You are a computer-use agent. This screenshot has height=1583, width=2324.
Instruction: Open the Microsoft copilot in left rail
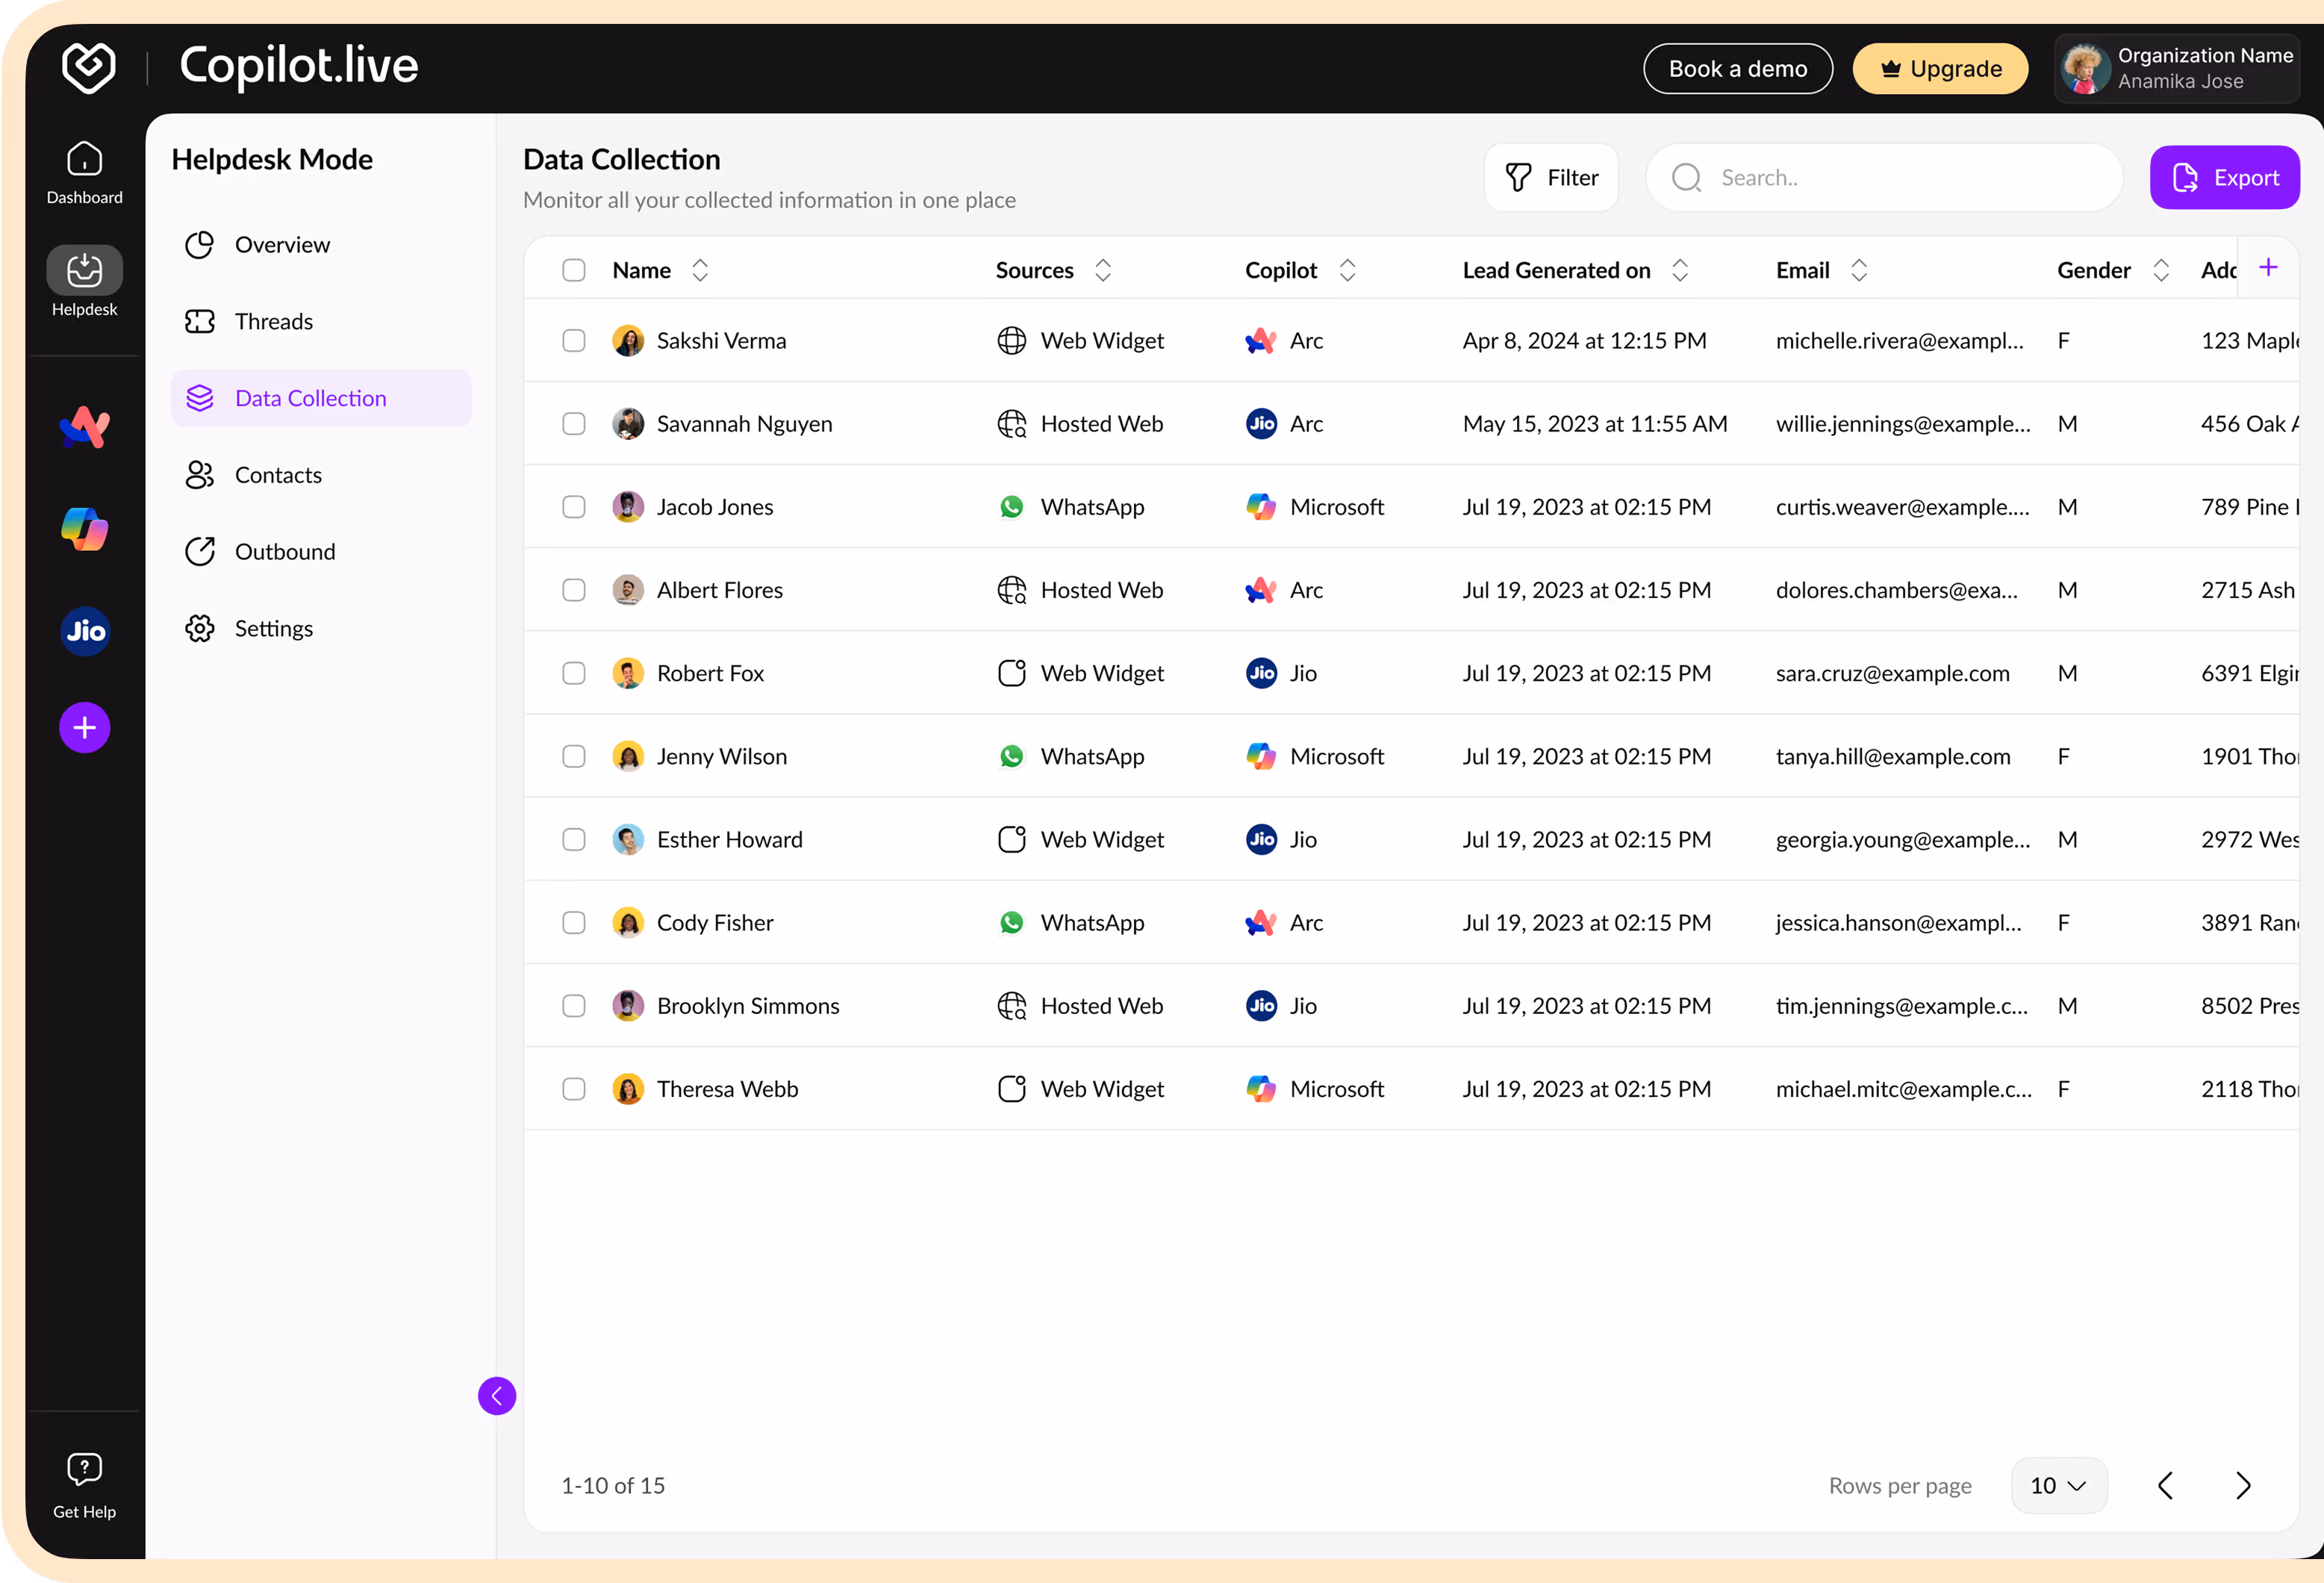[85, 529]
